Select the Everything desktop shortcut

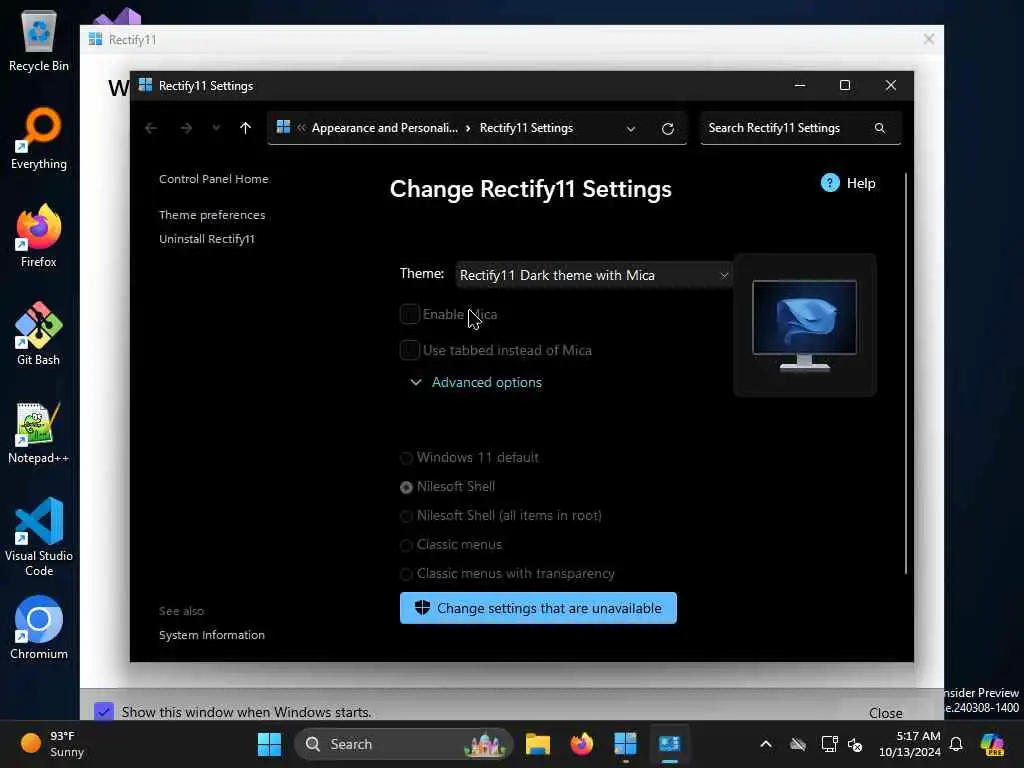point(39,138)
